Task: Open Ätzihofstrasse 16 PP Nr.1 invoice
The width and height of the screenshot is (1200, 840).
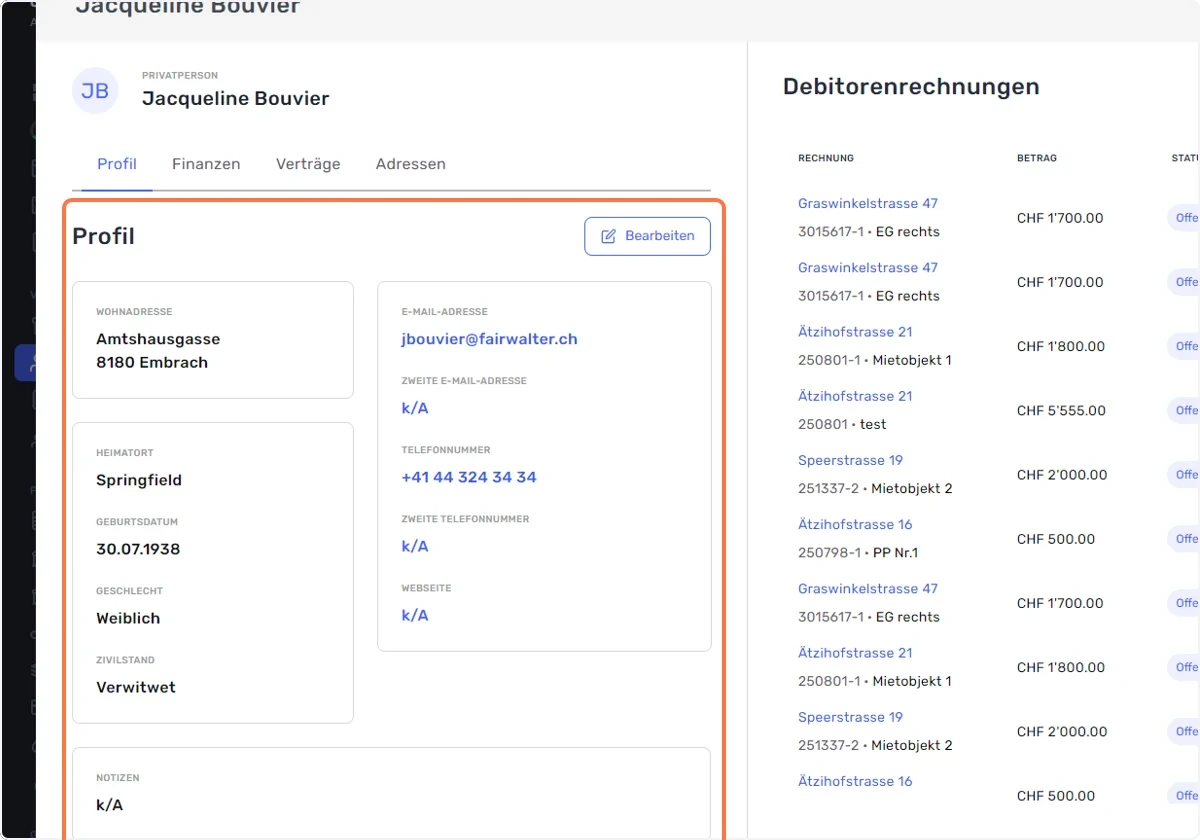Action: [855, 524]
